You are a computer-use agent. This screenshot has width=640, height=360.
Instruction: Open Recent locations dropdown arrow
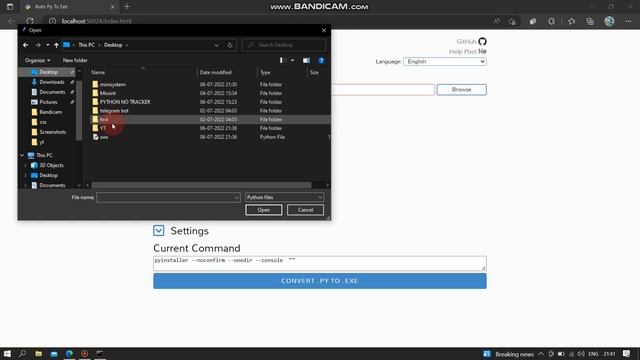click(x=48, y=45)
